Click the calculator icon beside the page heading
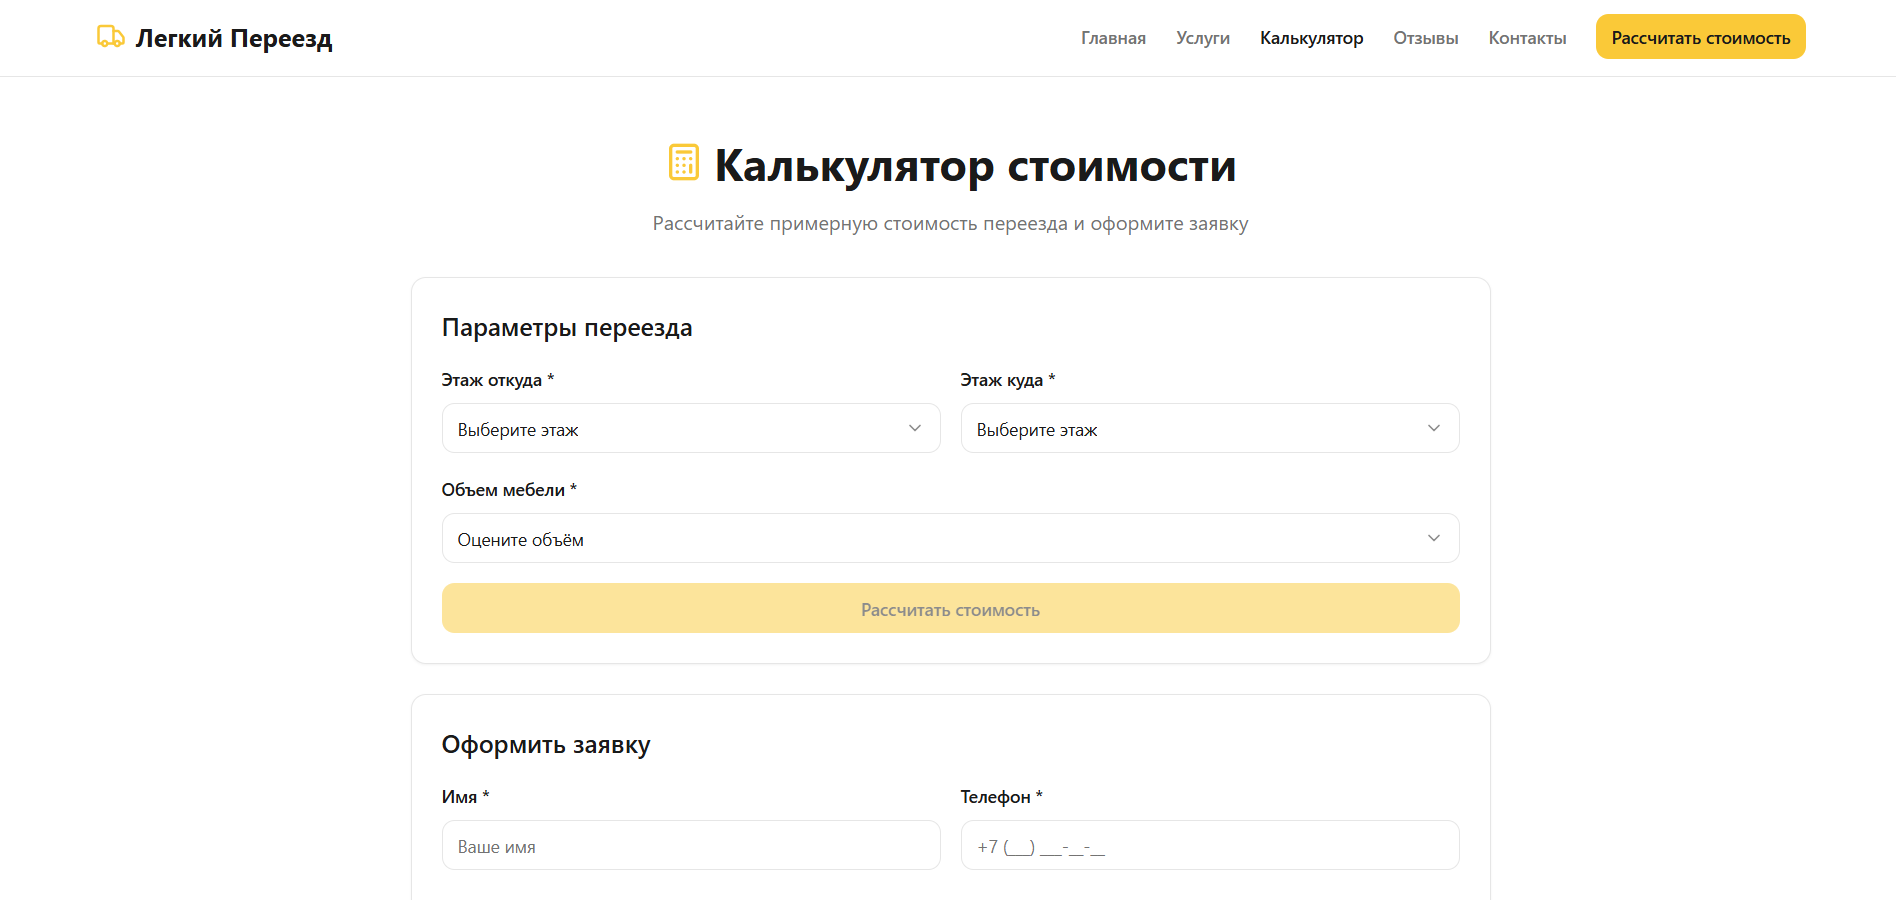Screen dimensions: 1896x900 684,162
